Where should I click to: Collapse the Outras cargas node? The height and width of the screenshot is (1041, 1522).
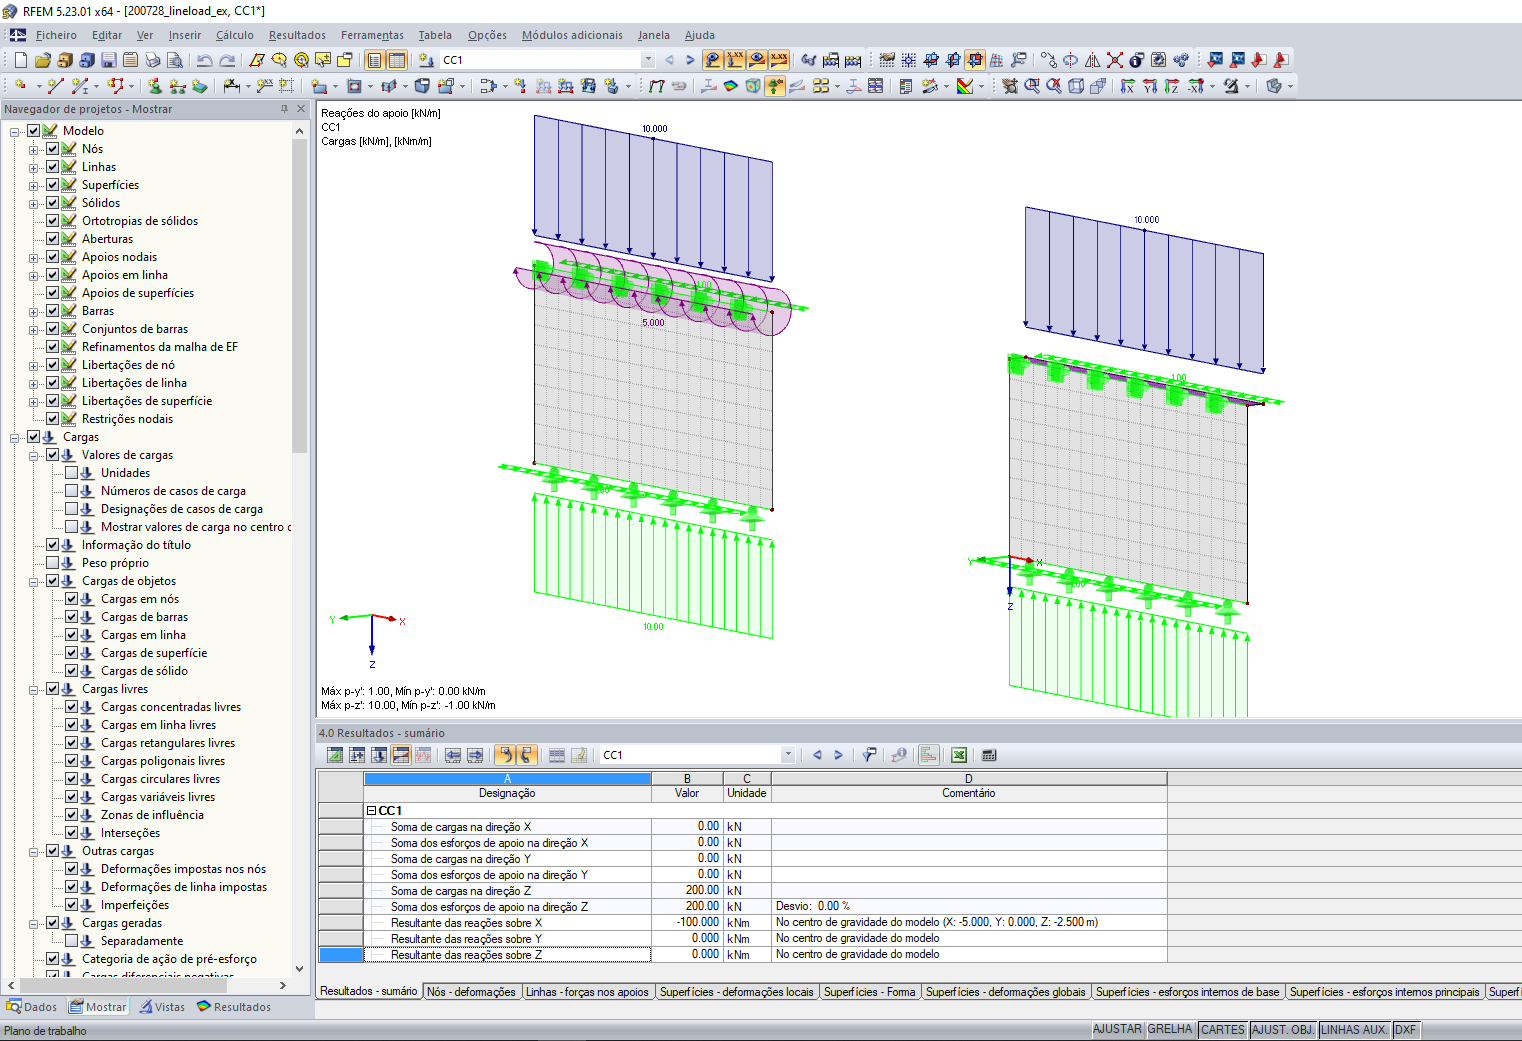coord(34,851)
